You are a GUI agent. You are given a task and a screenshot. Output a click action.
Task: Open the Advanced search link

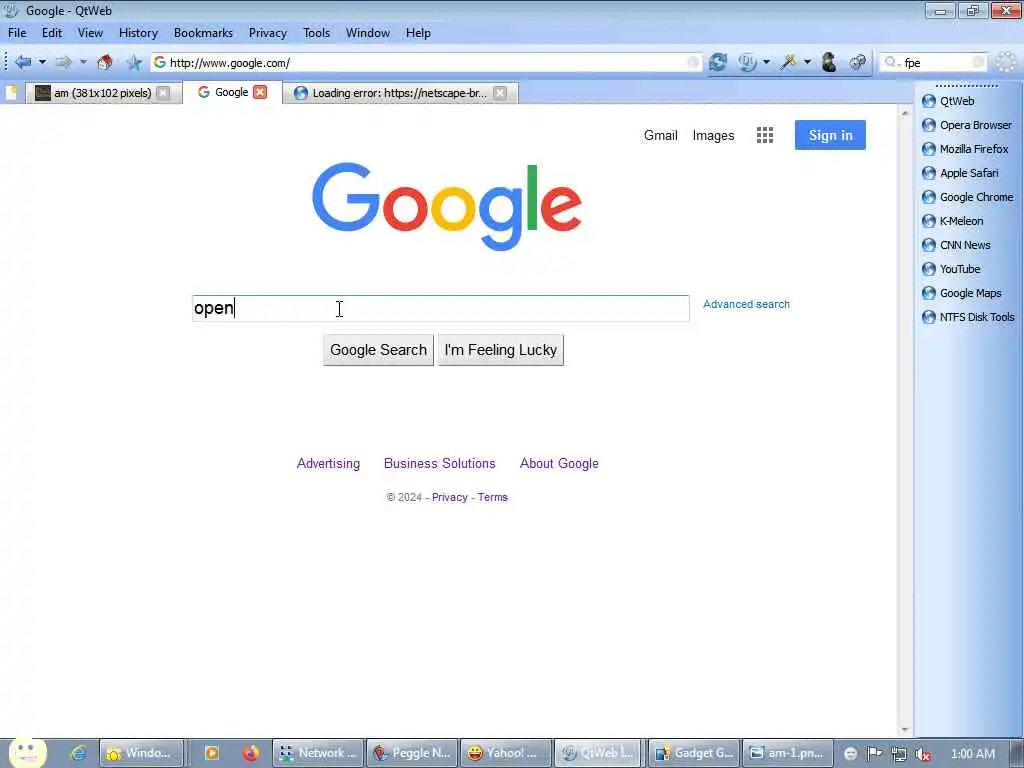click(x=746, y=304)
